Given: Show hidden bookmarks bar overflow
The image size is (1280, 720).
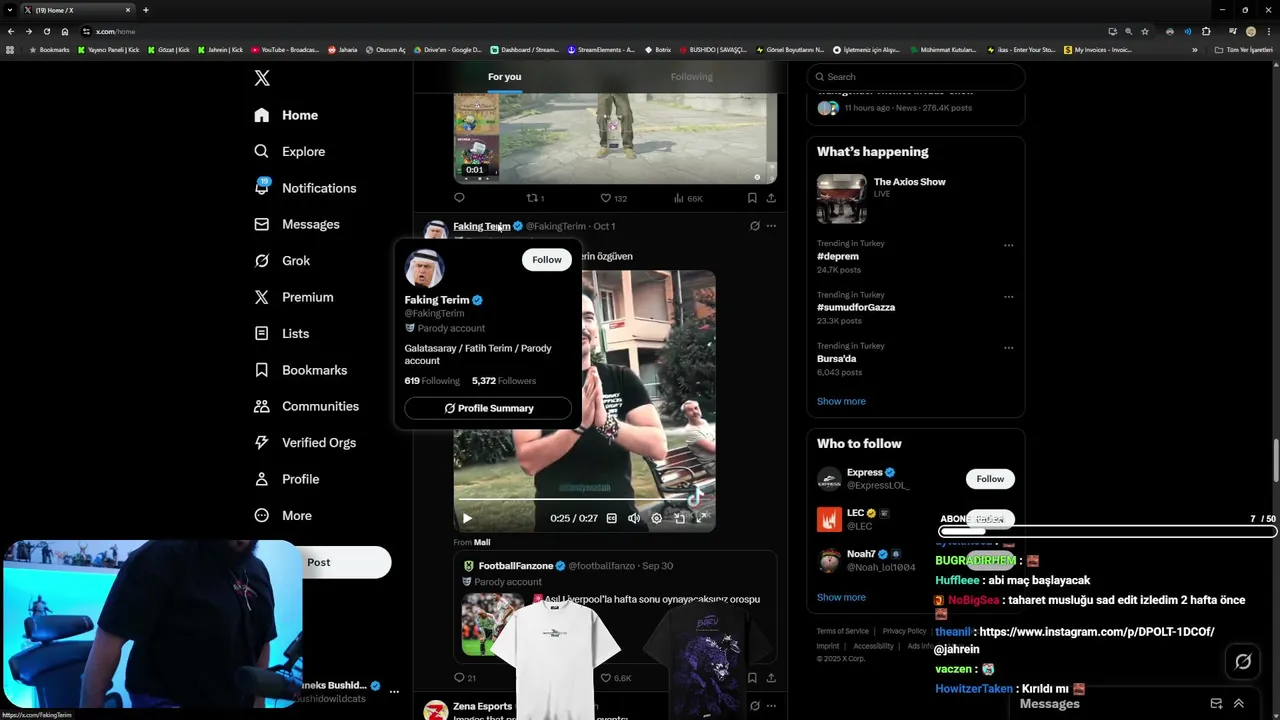Looking at the screenshot, I should 1194,50.
